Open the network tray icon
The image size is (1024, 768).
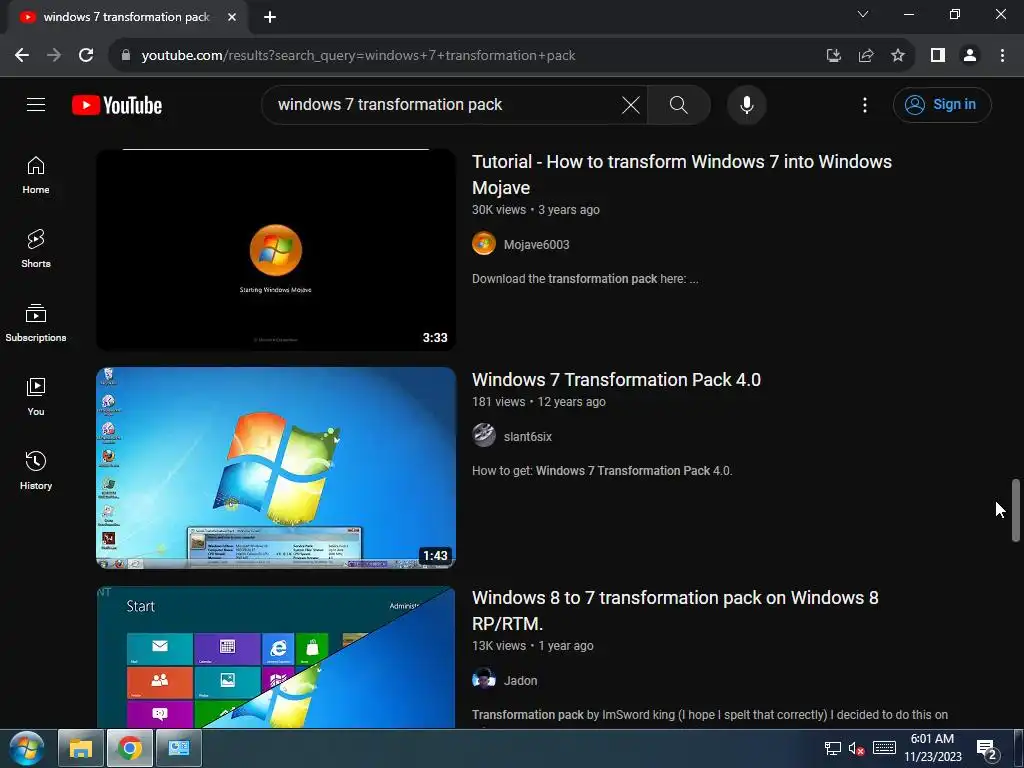coord(832,748)
